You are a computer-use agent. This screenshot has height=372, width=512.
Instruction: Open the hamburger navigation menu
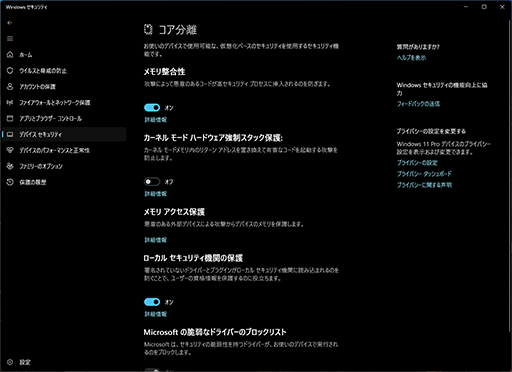click(10, 39)
